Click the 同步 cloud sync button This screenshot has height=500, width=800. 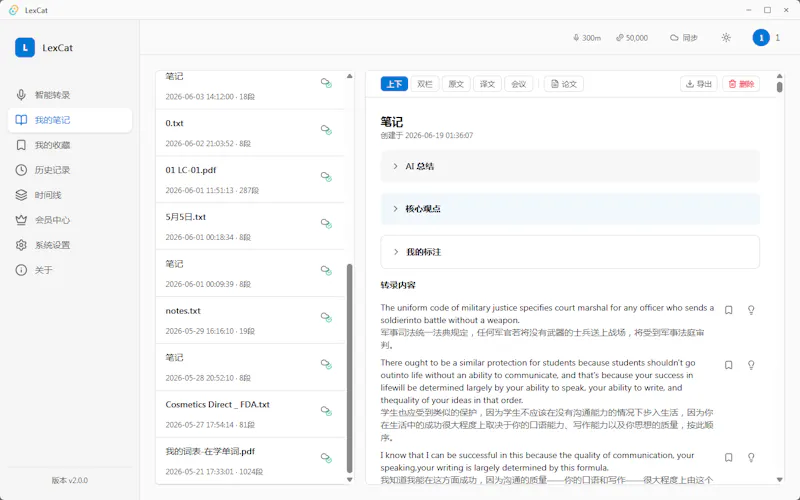684,38
